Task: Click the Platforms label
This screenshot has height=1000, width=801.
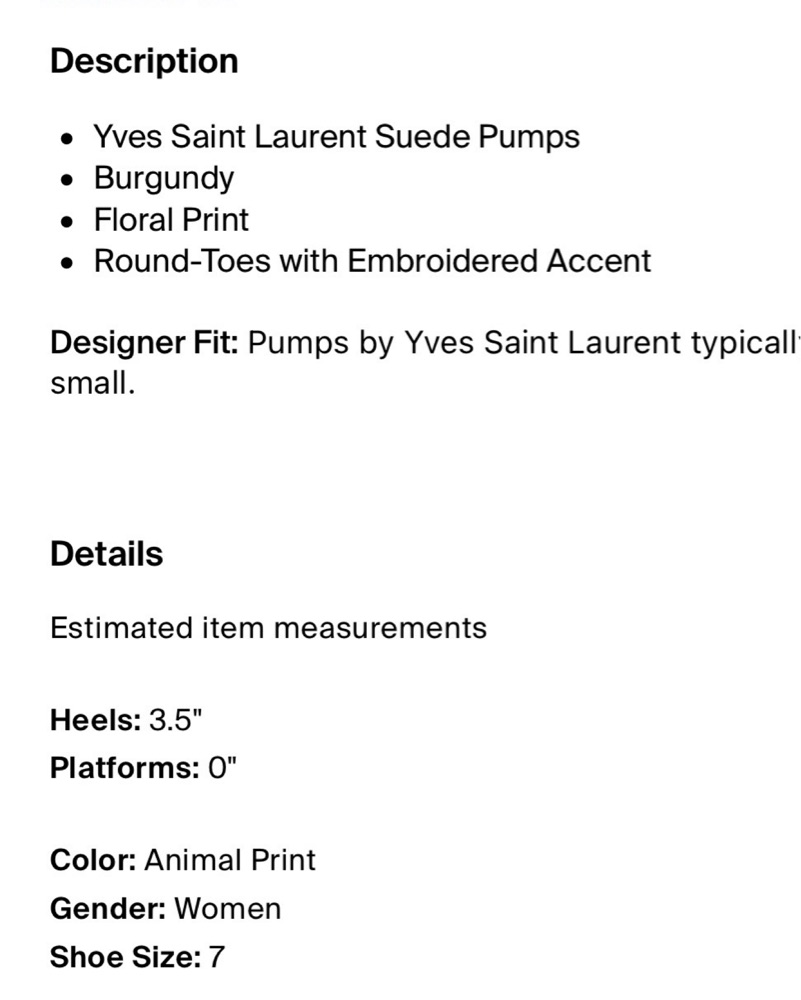Action: click(x=125, y=767)
